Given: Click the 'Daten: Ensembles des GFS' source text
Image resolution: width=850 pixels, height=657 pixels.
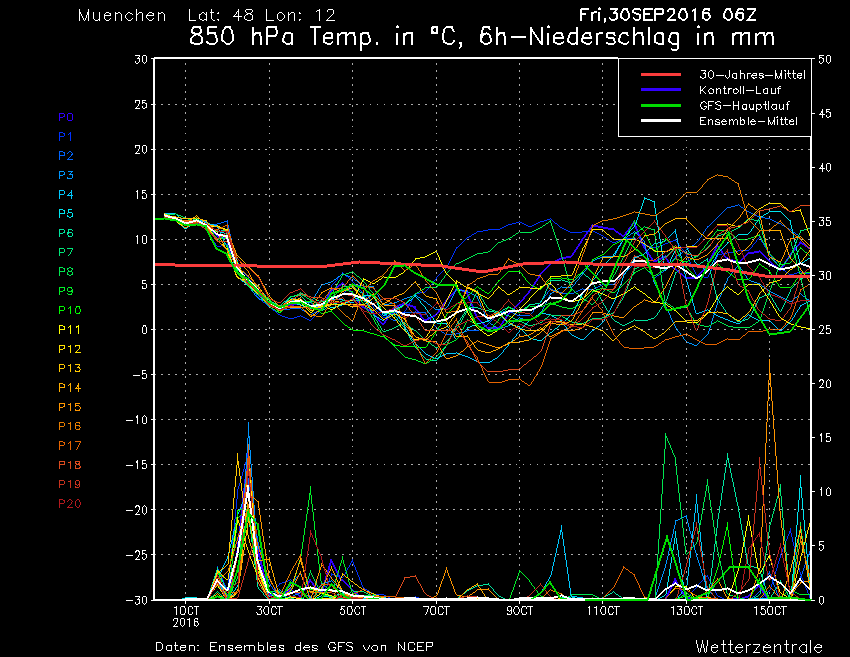Looking at the screenshot, I should point(295,646).
